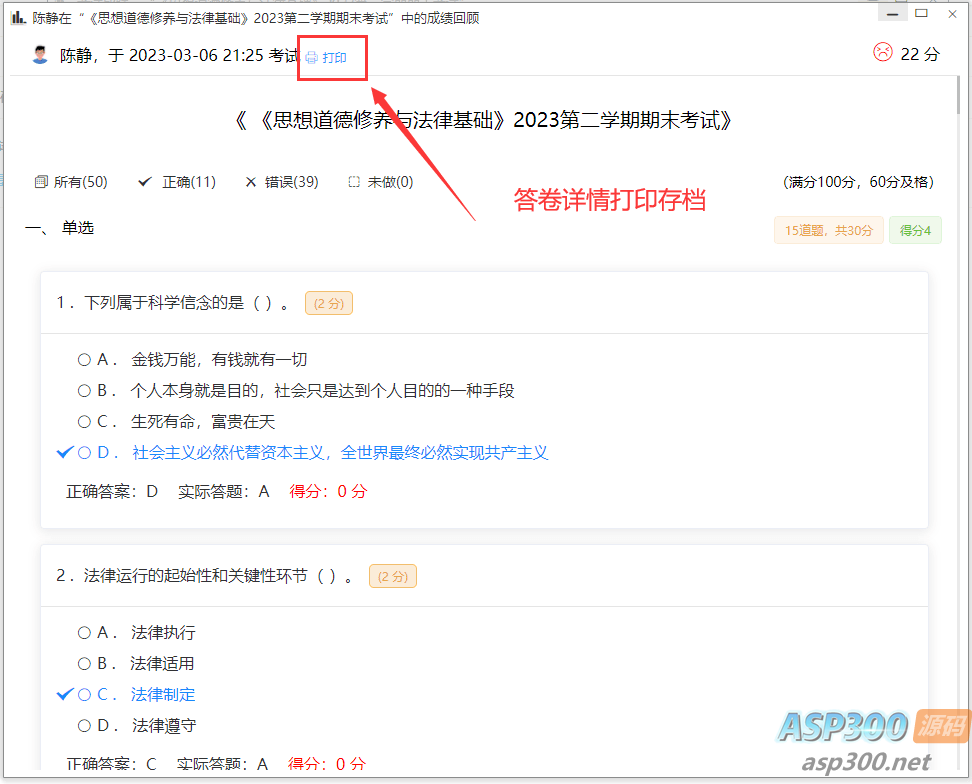This screenshot has width=972, height=784.
Task: Click the X icon for 错误(39)
Action: tap(251, 182)
